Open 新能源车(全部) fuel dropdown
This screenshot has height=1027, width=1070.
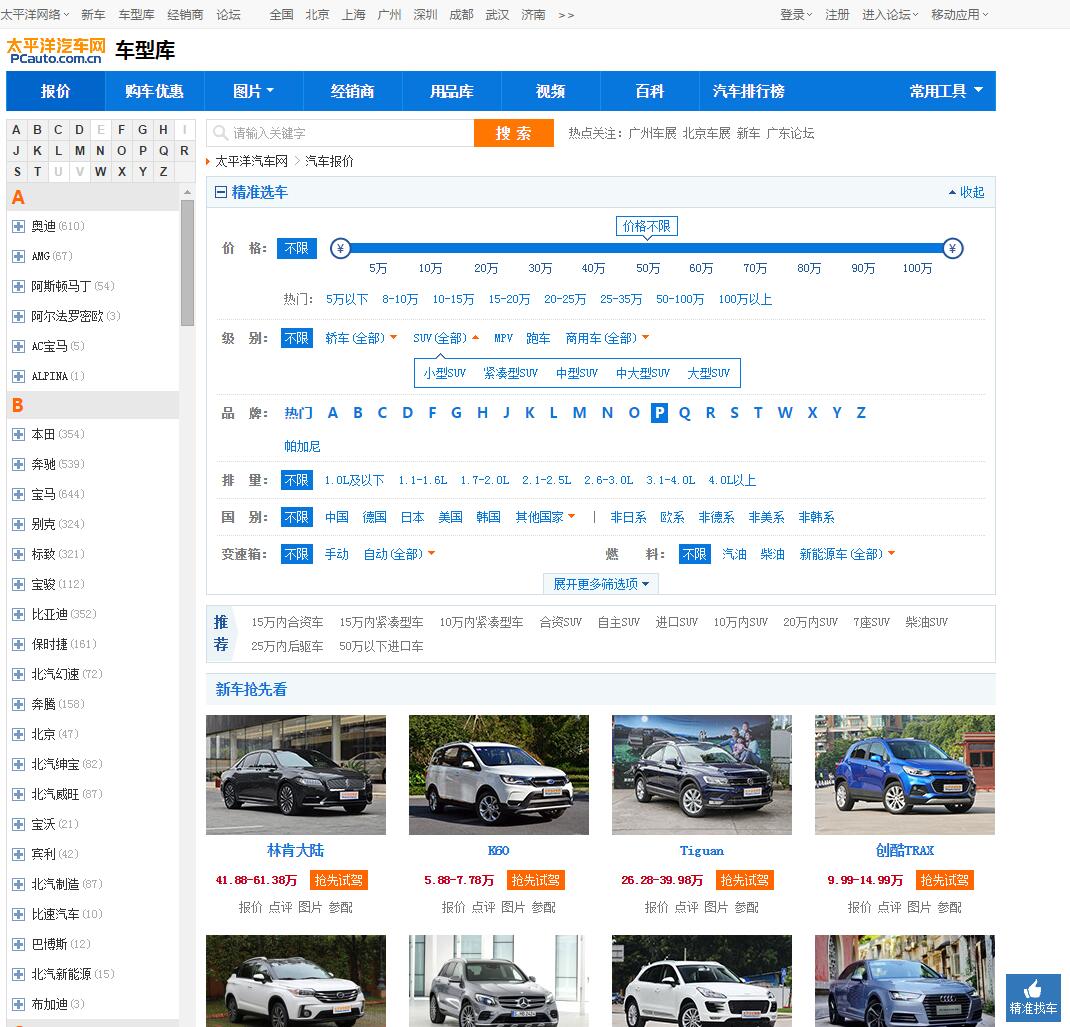[846, 554]
